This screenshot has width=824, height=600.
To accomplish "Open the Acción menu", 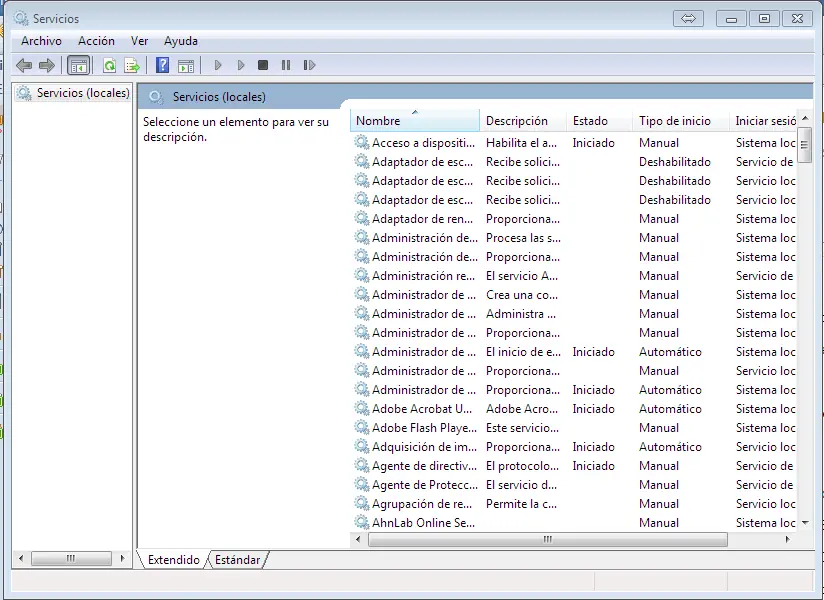I will click(x=96, y=41).
